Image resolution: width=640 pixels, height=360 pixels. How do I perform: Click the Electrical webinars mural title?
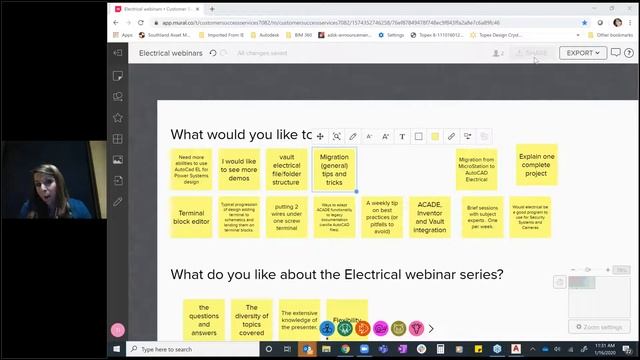click(171, 53)
